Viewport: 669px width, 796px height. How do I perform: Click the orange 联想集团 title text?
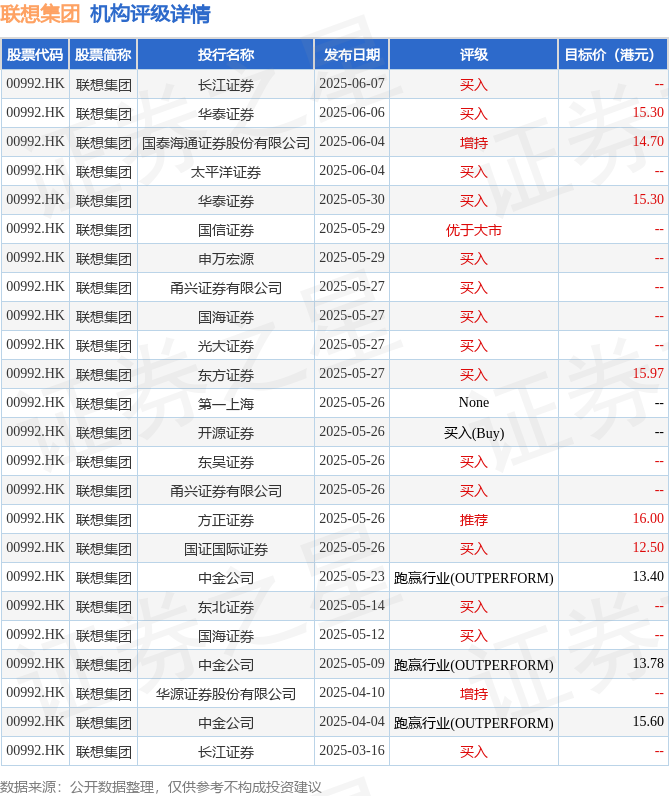tap(40, 14)
